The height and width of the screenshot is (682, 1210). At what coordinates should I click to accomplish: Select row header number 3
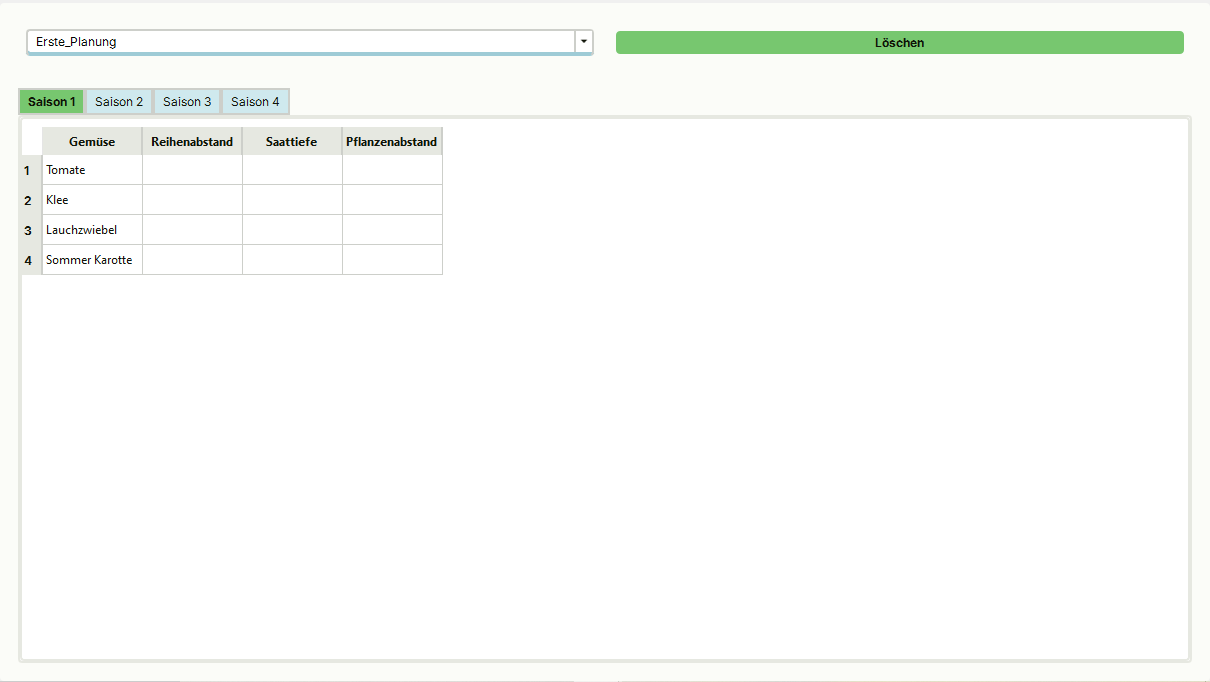pos(31,230)
